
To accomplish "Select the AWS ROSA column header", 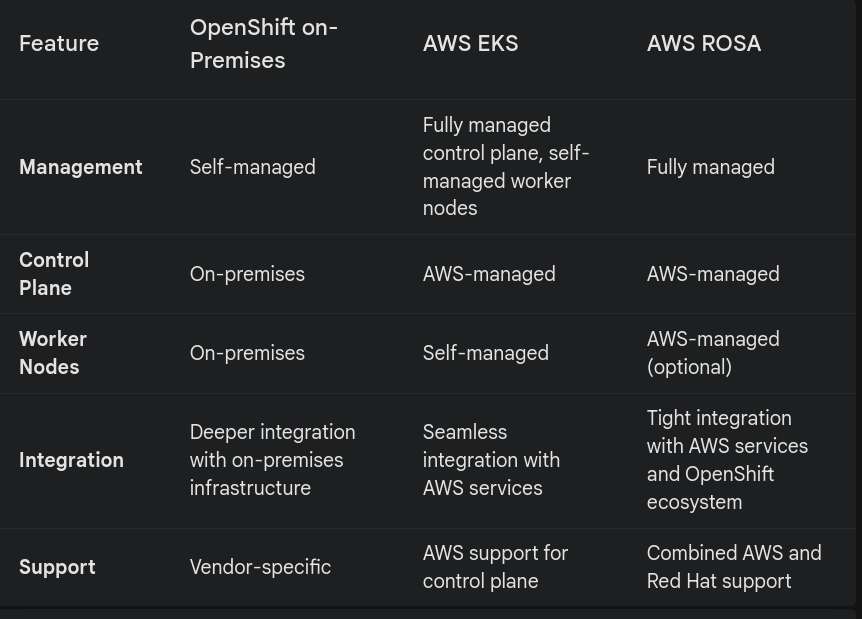I will [703, 44].
